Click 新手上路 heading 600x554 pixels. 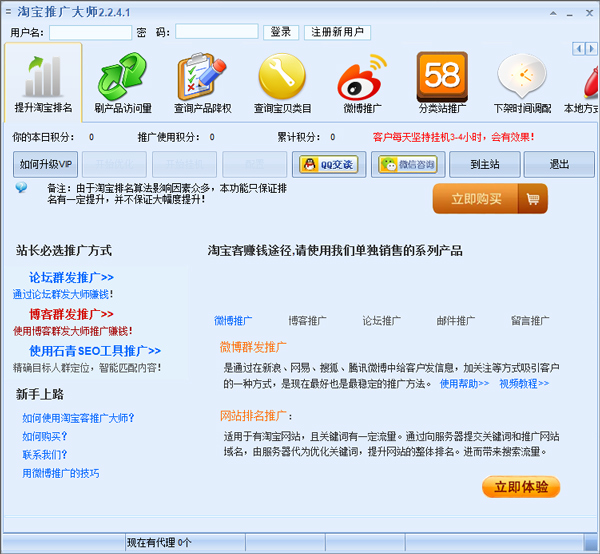point(39,394)
